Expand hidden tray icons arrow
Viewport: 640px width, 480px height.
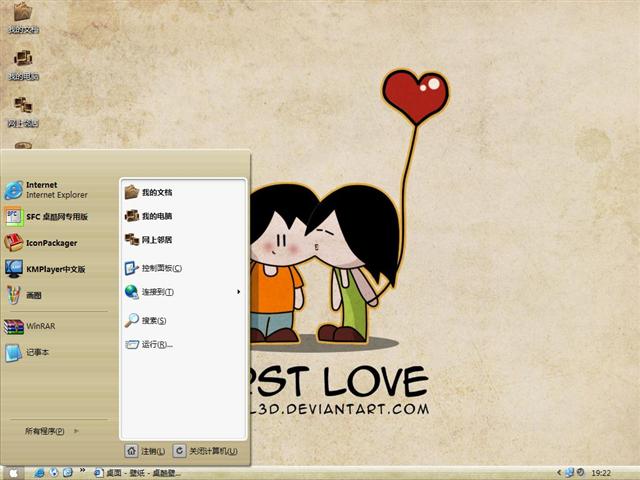coord(559,473)
